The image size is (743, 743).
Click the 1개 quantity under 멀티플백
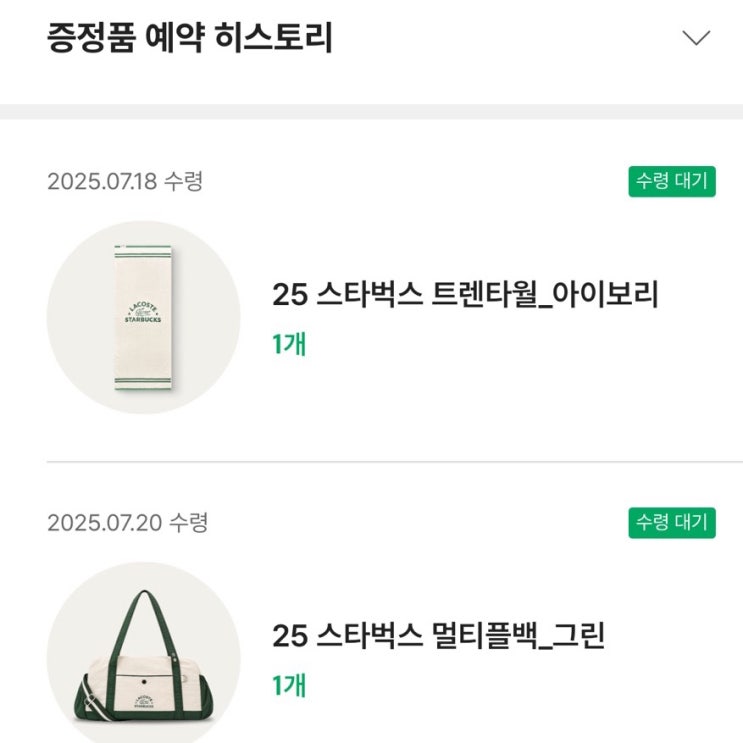289,685
